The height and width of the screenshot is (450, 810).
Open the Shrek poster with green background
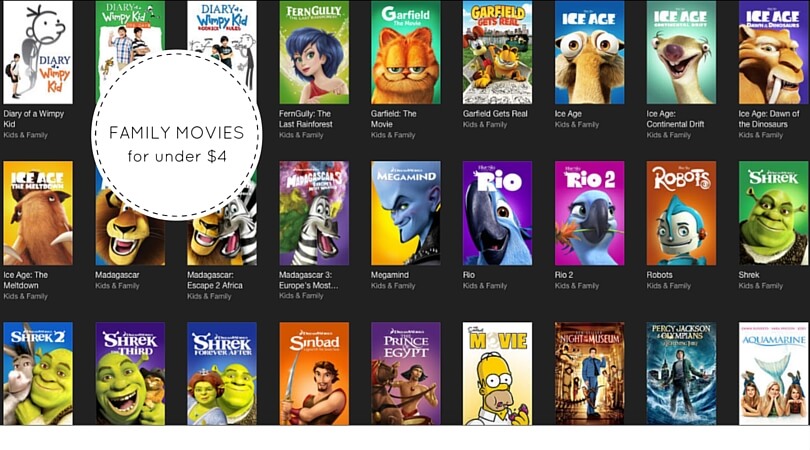[773, 213]
